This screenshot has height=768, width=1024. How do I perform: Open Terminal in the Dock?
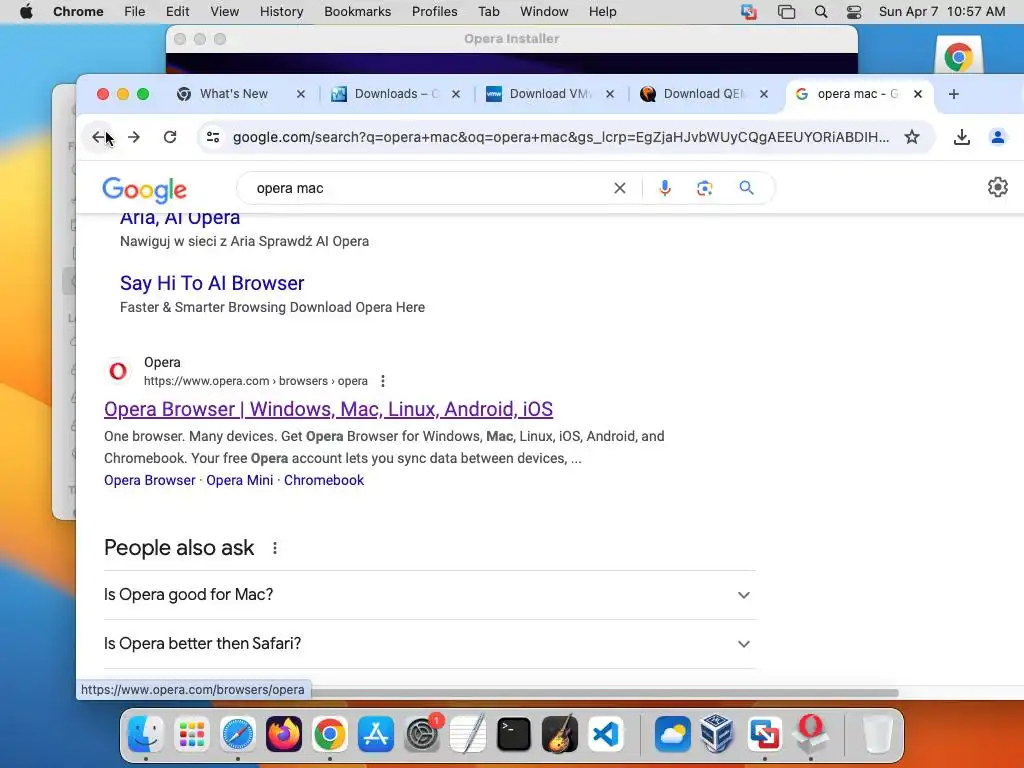click(514, 734)
